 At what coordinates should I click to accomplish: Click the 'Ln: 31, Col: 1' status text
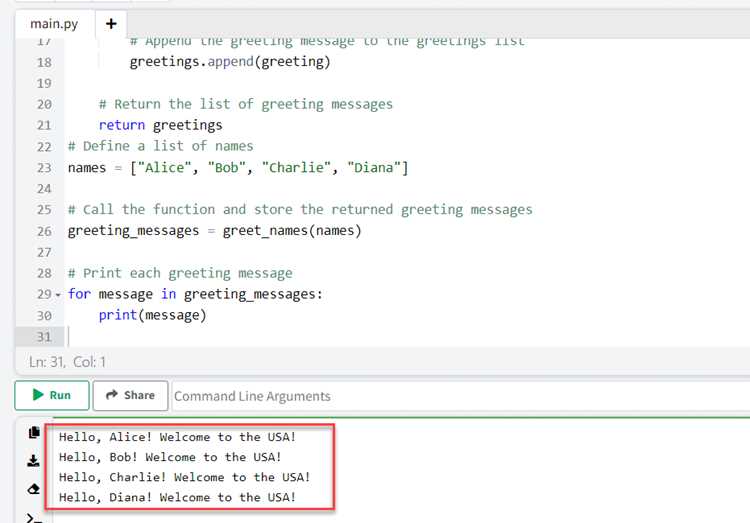(x=67, y=362)
